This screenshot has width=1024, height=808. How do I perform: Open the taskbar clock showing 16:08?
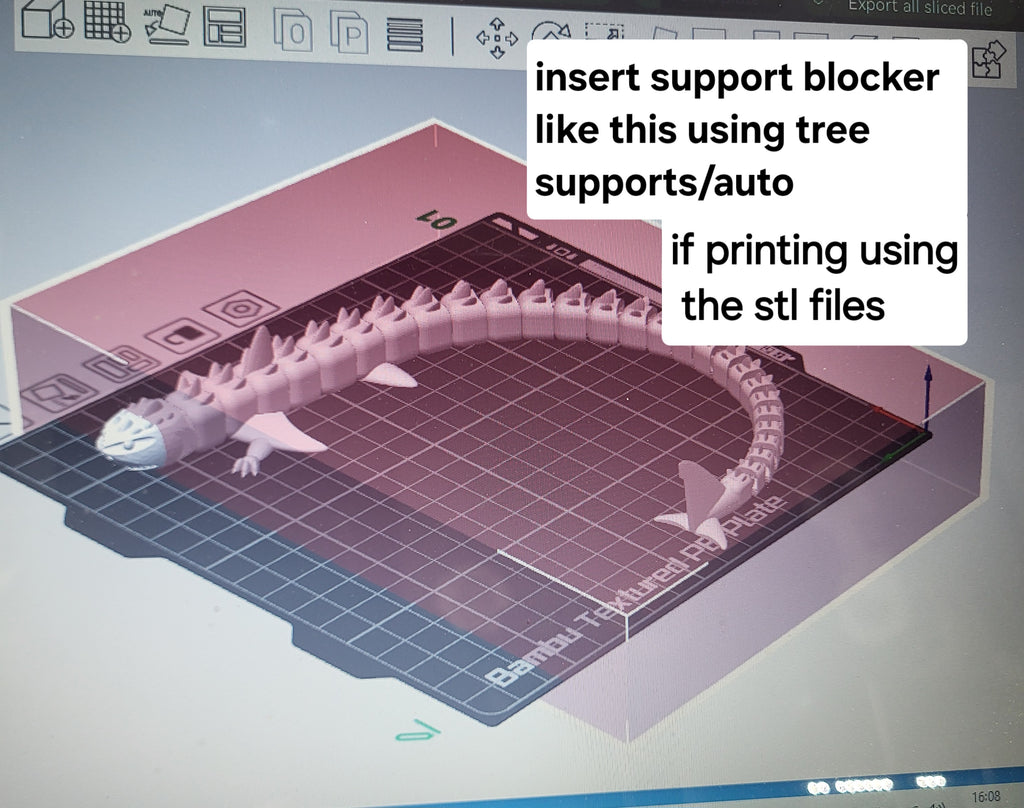pyautogui.click(x=985, y=796)
